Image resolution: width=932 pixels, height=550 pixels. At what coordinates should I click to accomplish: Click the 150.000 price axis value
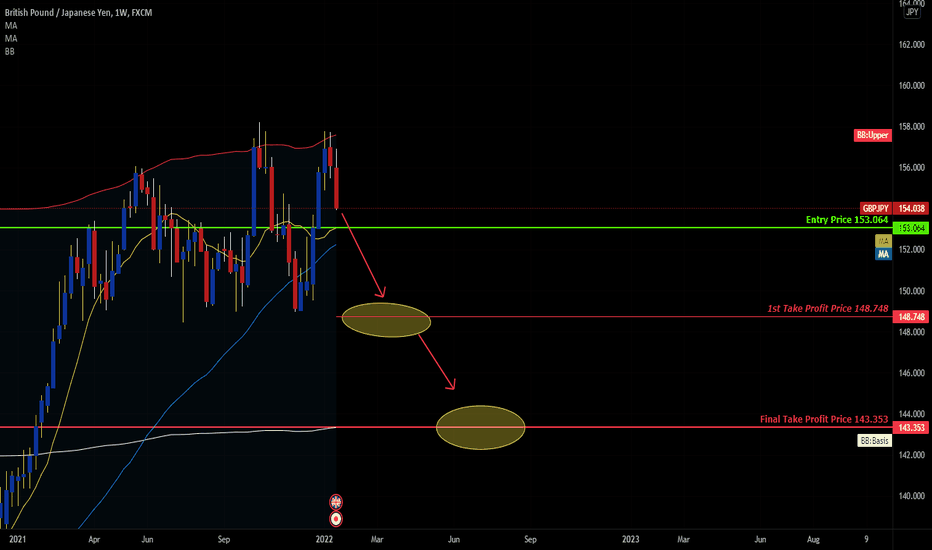pos(912,291)
